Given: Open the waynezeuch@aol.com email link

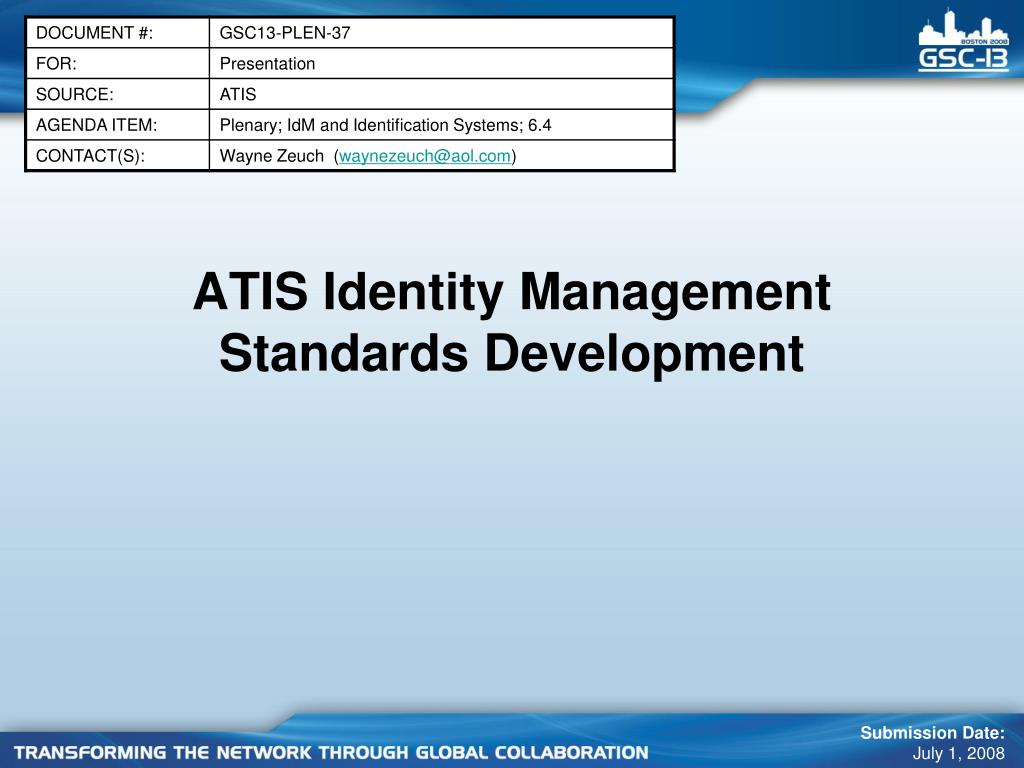Looking at the screenshot, I should [x=424, y=156].
